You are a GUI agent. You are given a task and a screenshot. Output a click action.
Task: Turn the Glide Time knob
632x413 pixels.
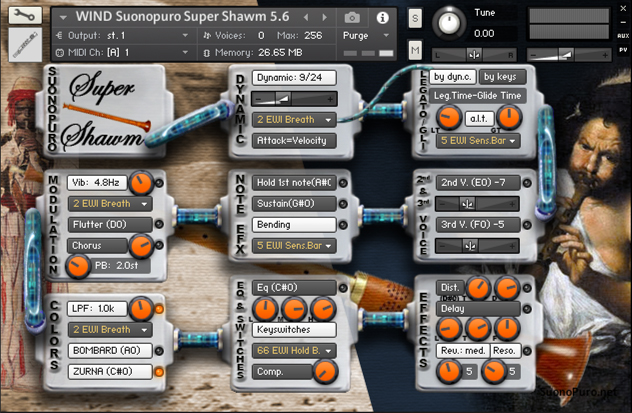tap(509, 118)
